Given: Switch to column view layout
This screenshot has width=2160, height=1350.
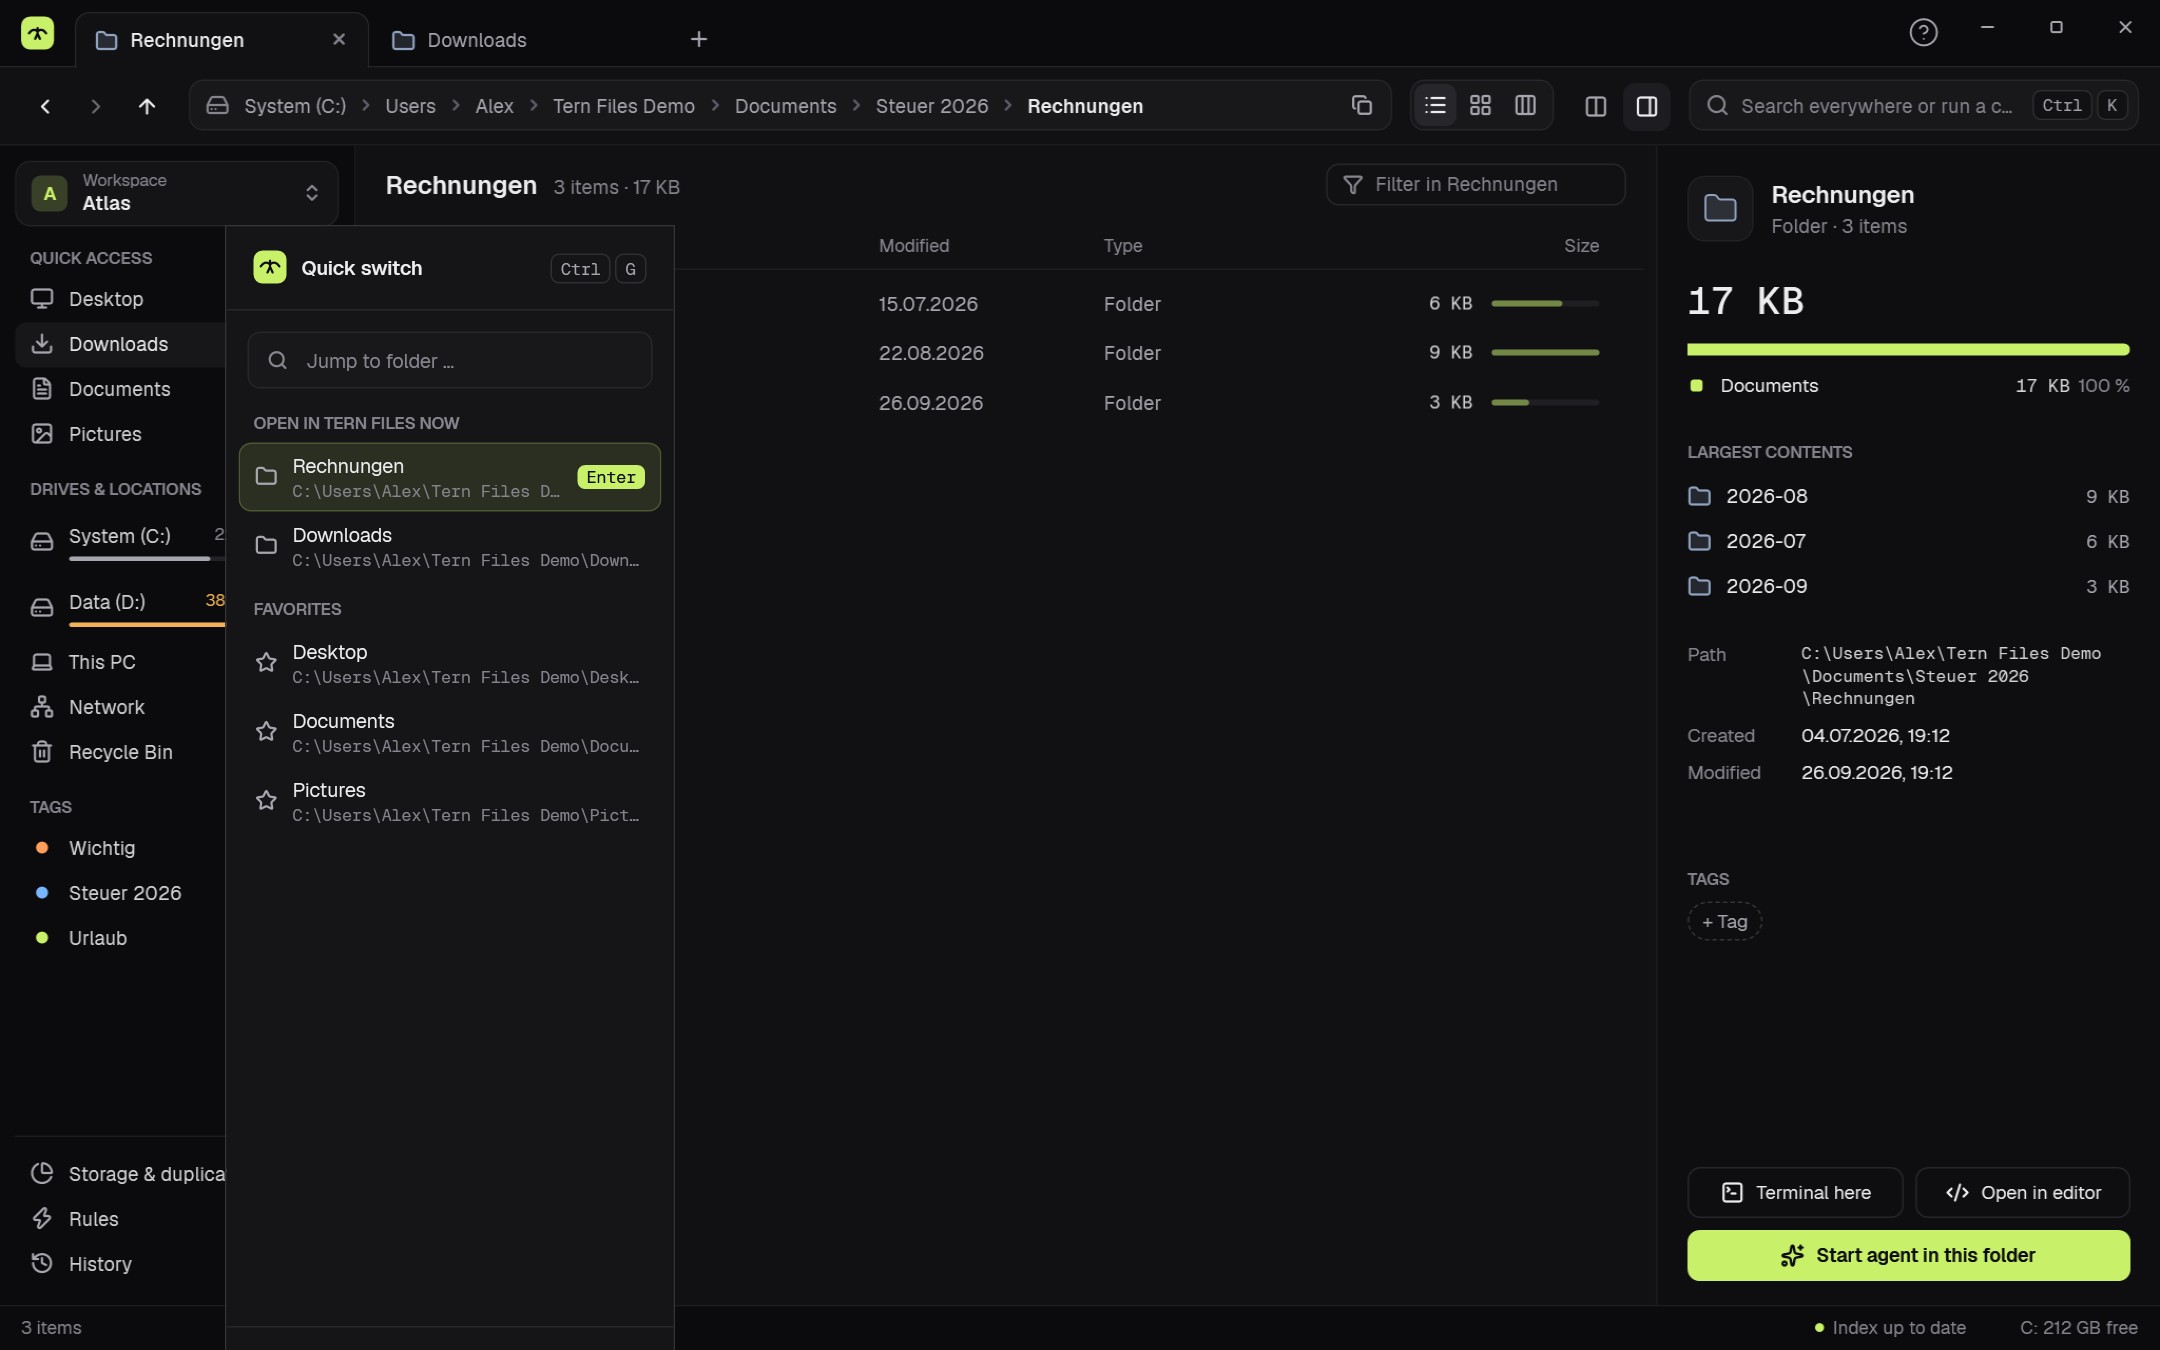Looking at the screenshot, I should (x=1525, y=105).
